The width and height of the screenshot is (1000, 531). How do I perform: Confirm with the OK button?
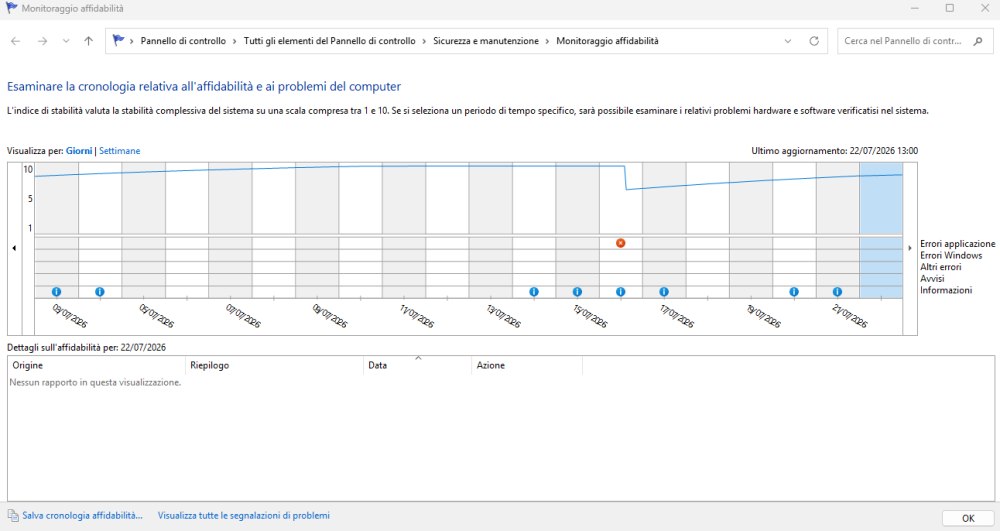967,518
